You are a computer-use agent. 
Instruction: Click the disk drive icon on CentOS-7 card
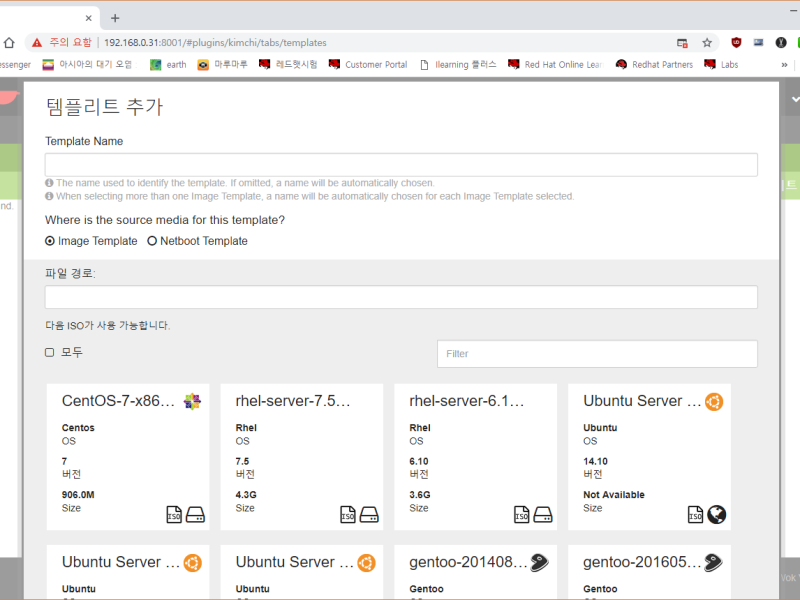click(x=195, y=514)
